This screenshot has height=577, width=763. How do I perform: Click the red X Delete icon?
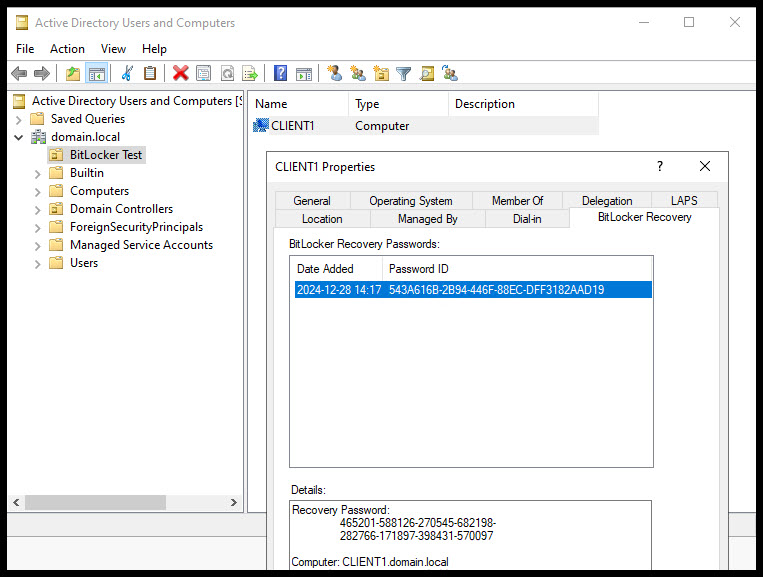point(181,74)
